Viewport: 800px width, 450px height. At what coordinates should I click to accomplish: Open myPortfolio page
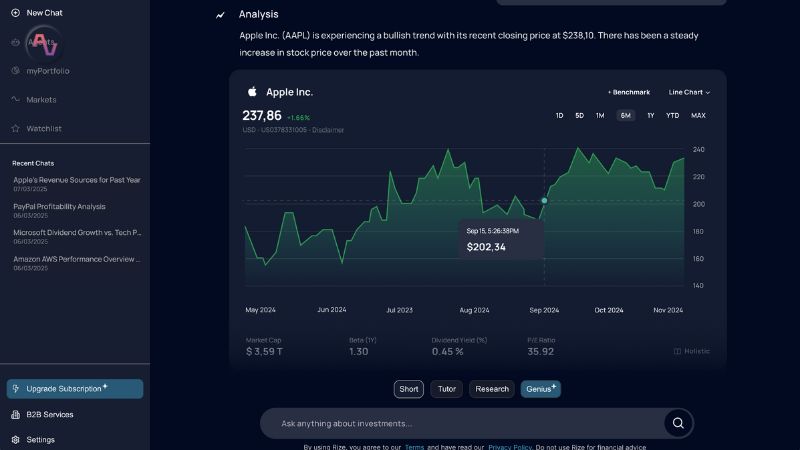(x=48, y=71)
